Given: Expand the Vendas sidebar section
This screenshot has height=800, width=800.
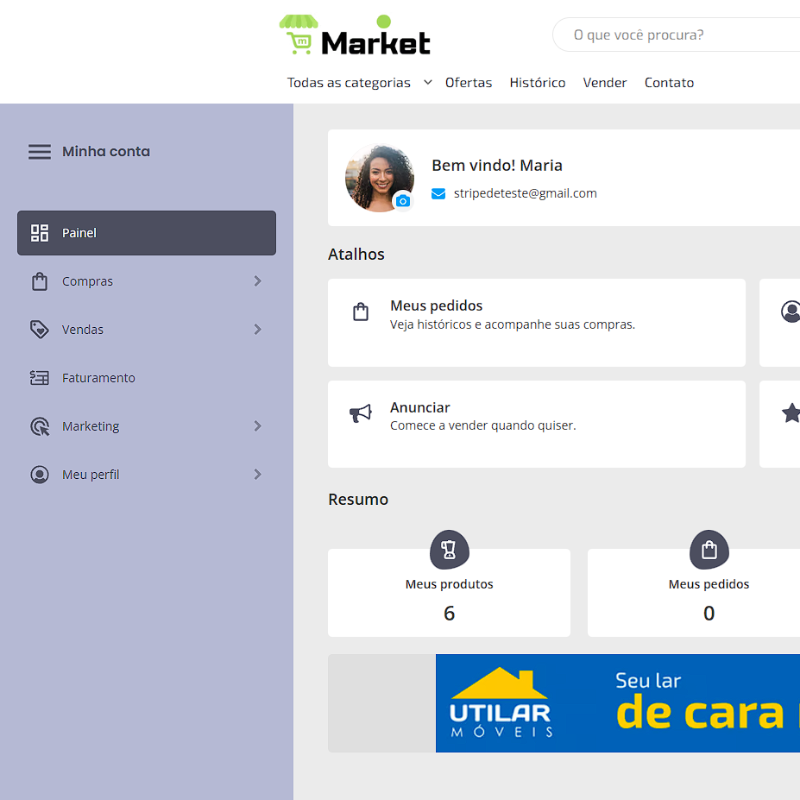Looking at the screenshot, I should (x=258, y=329).
